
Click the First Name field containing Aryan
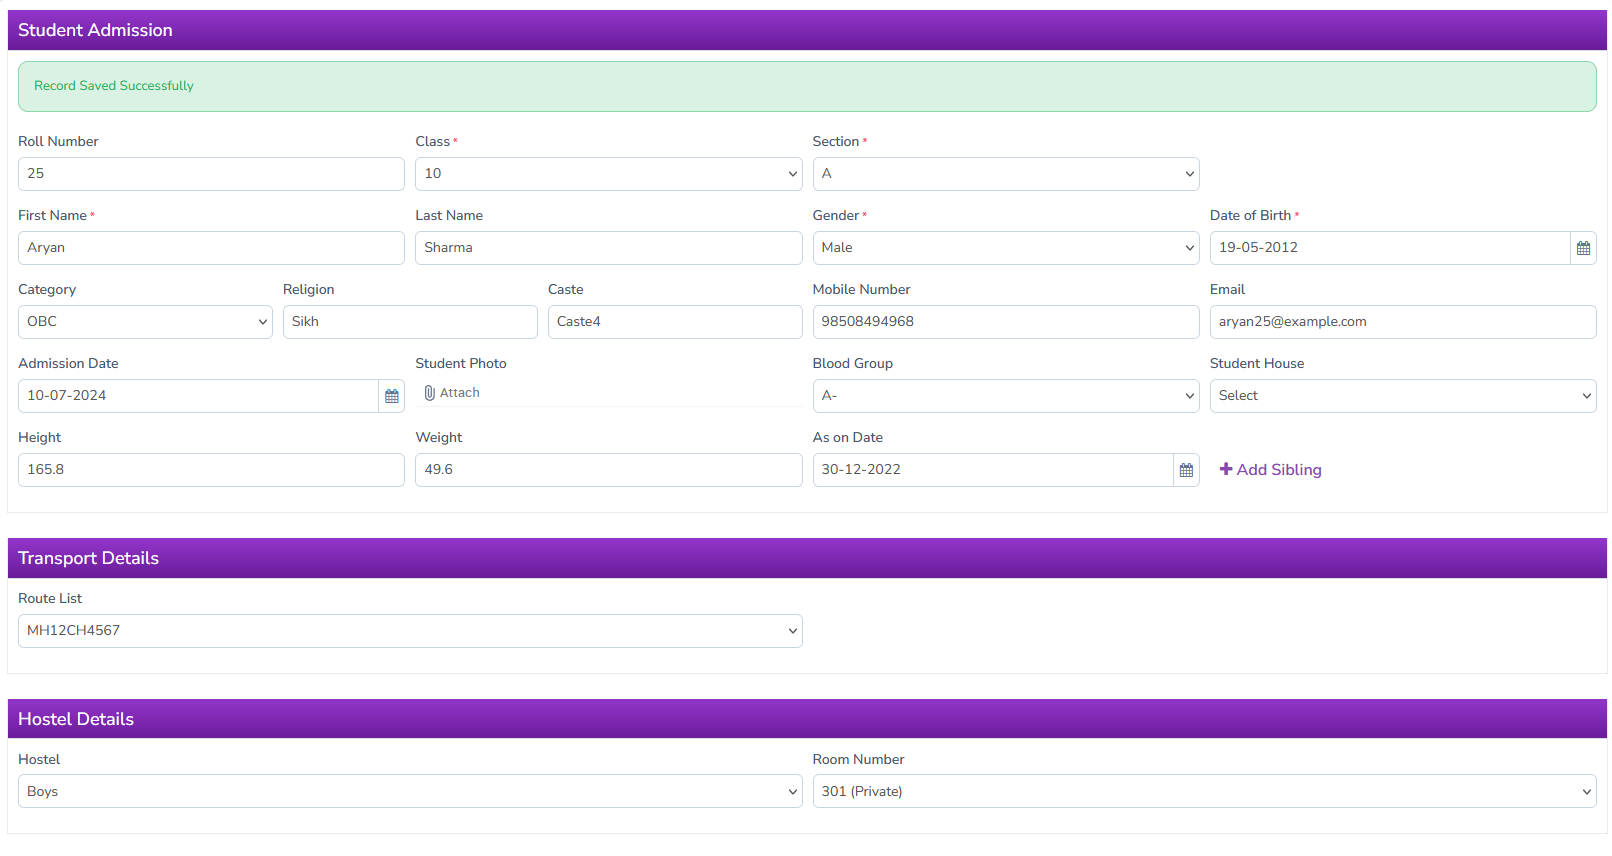211,248
